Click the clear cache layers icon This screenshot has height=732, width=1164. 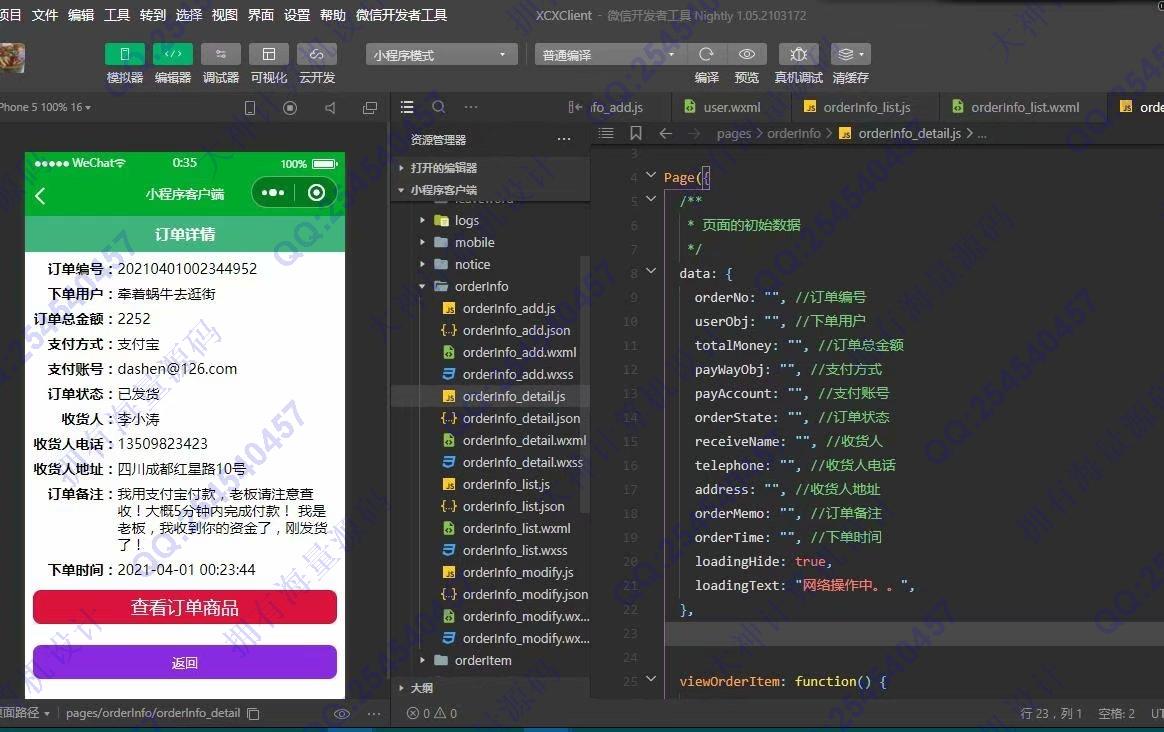point(851,54)
